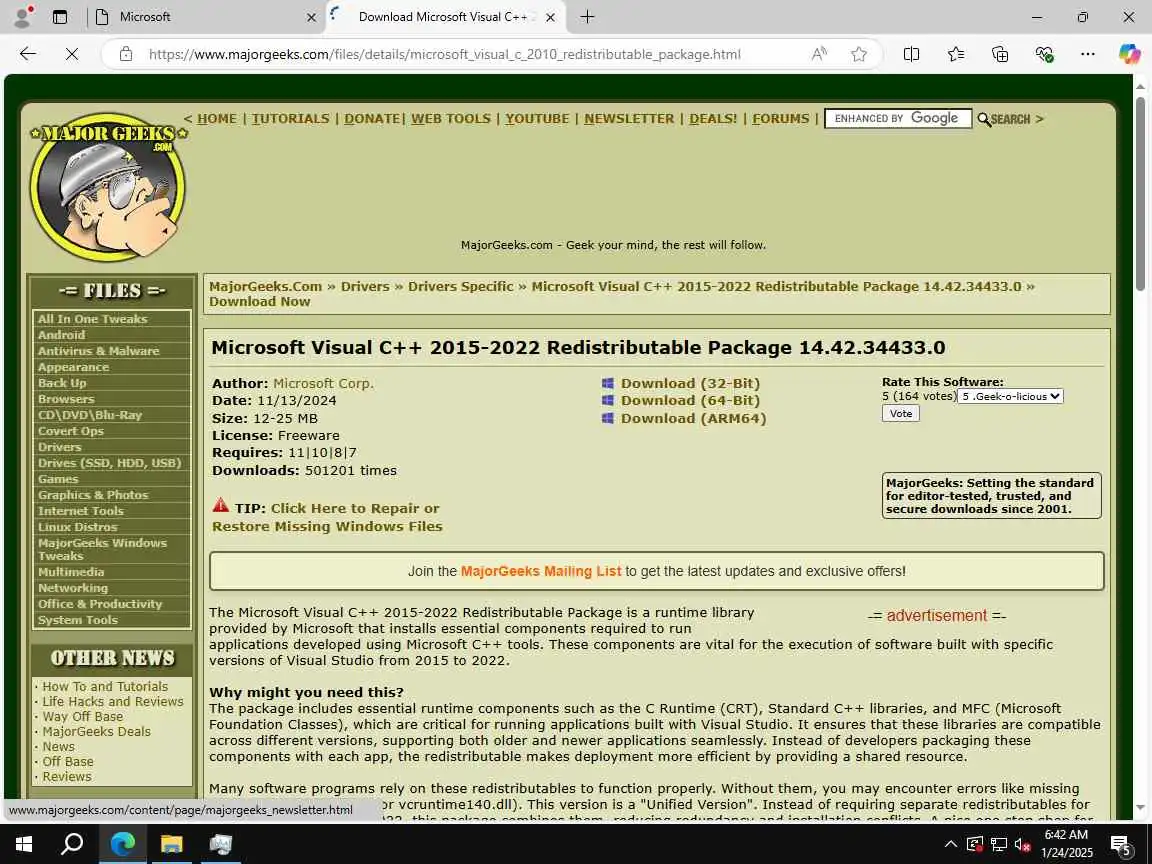Viewport: 1152px width, 864px height.
Task: Open DEALS! navigation link
Action: pos(713,118)
